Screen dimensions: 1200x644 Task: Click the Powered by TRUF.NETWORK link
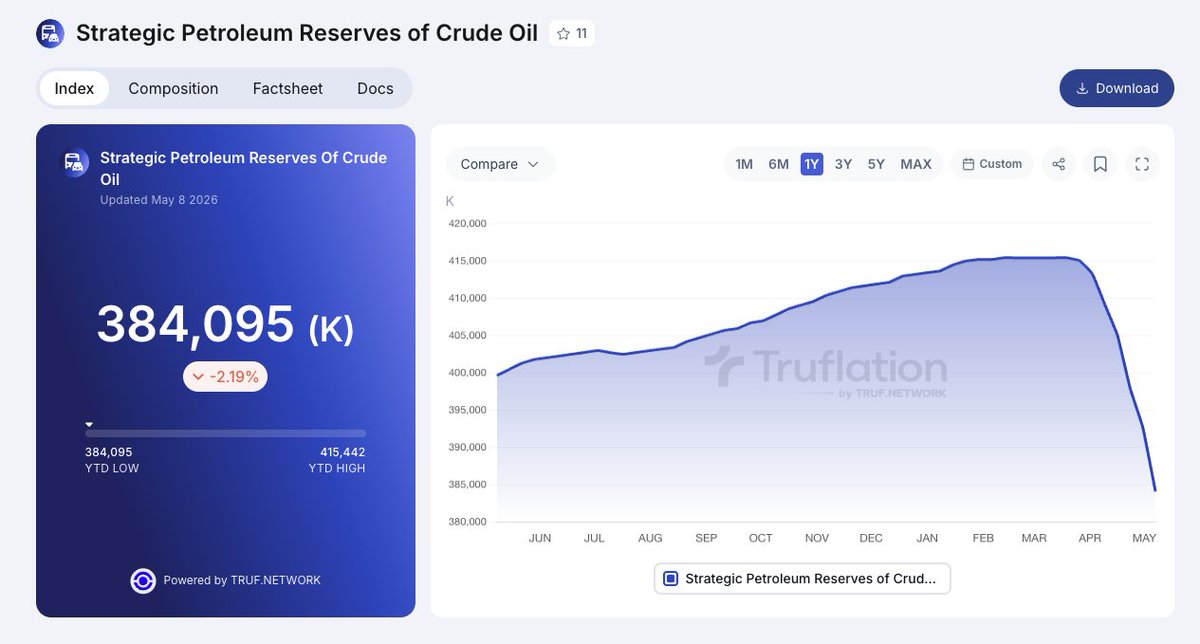click(x=242, y=580)
